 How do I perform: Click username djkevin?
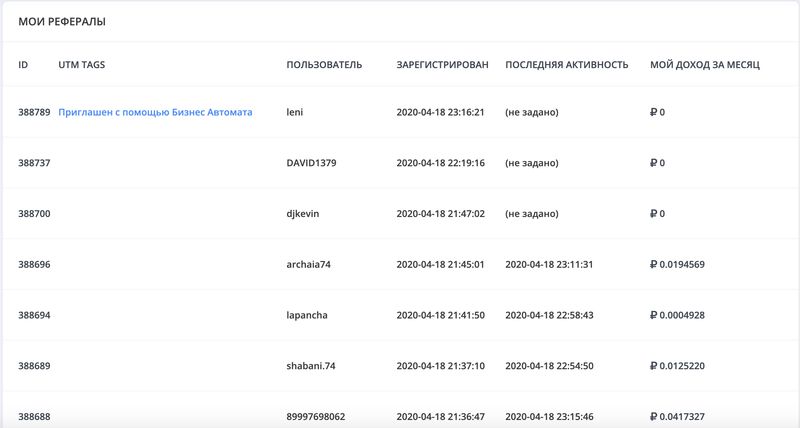coord(304,214)
